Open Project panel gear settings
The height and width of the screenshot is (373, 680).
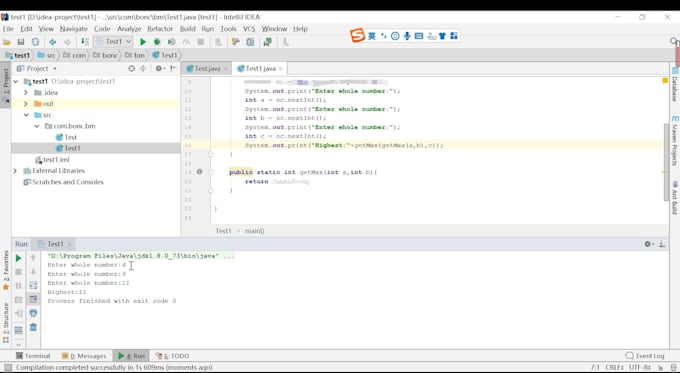tap(159, 69)
